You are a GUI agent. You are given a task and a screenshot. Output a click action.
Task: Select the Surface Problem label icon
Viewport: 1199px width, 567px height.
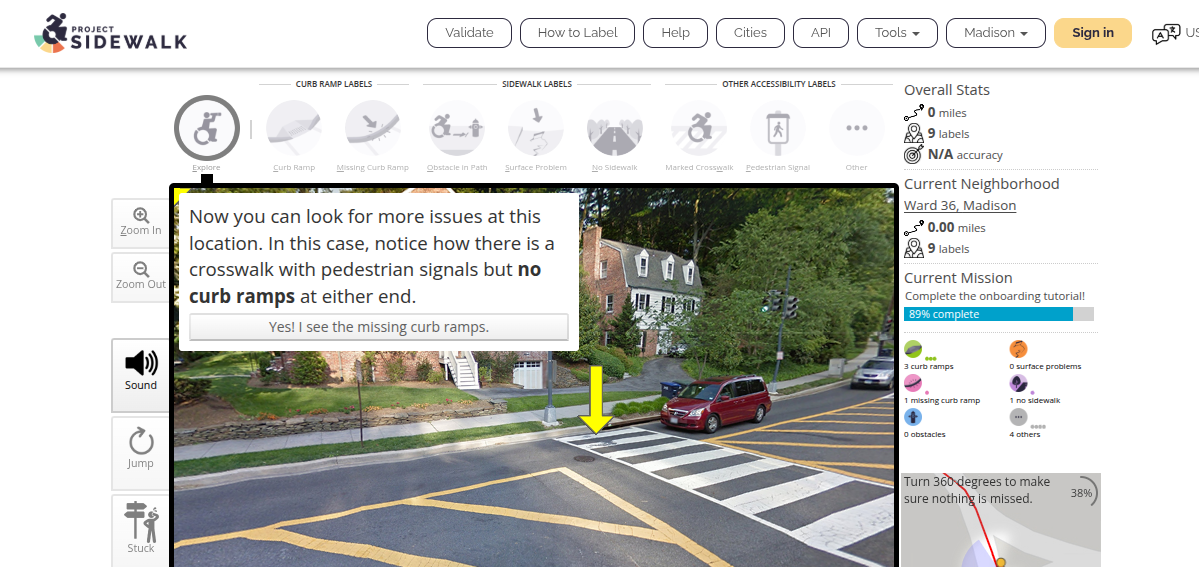point(536,128)
